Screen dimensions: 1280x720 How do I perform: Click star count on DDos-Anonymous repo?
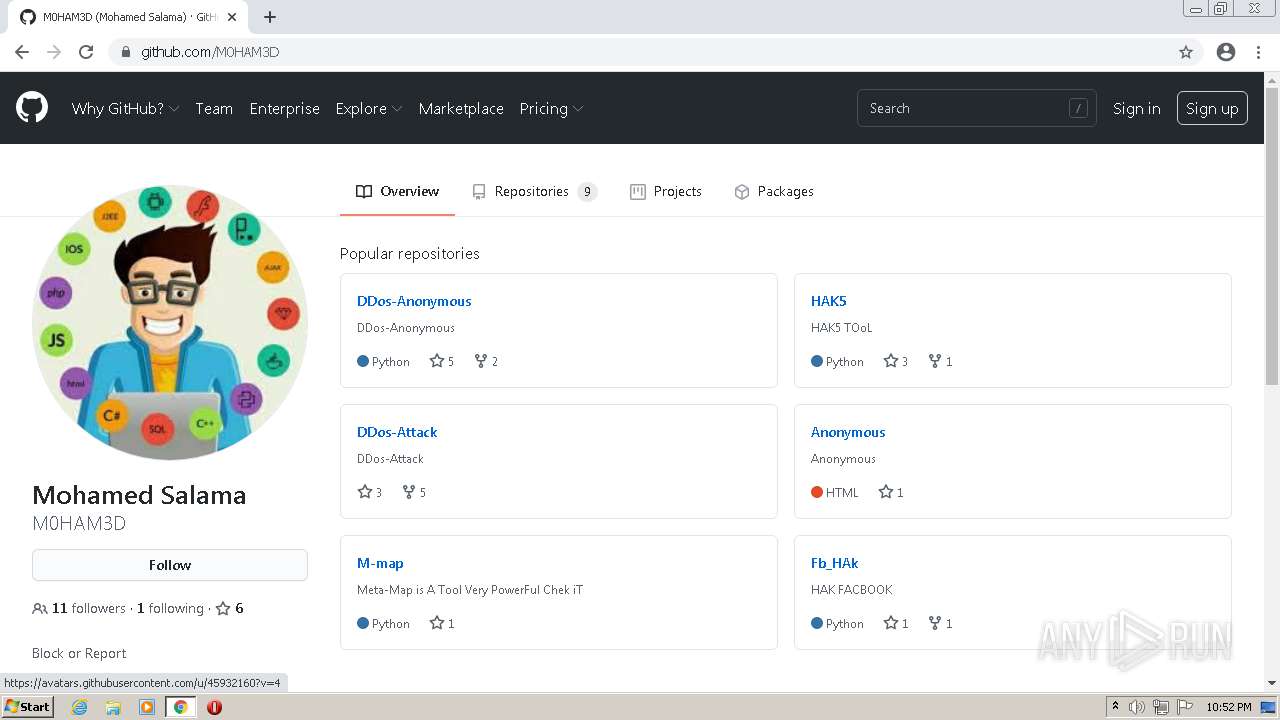[x=442, y=361]
